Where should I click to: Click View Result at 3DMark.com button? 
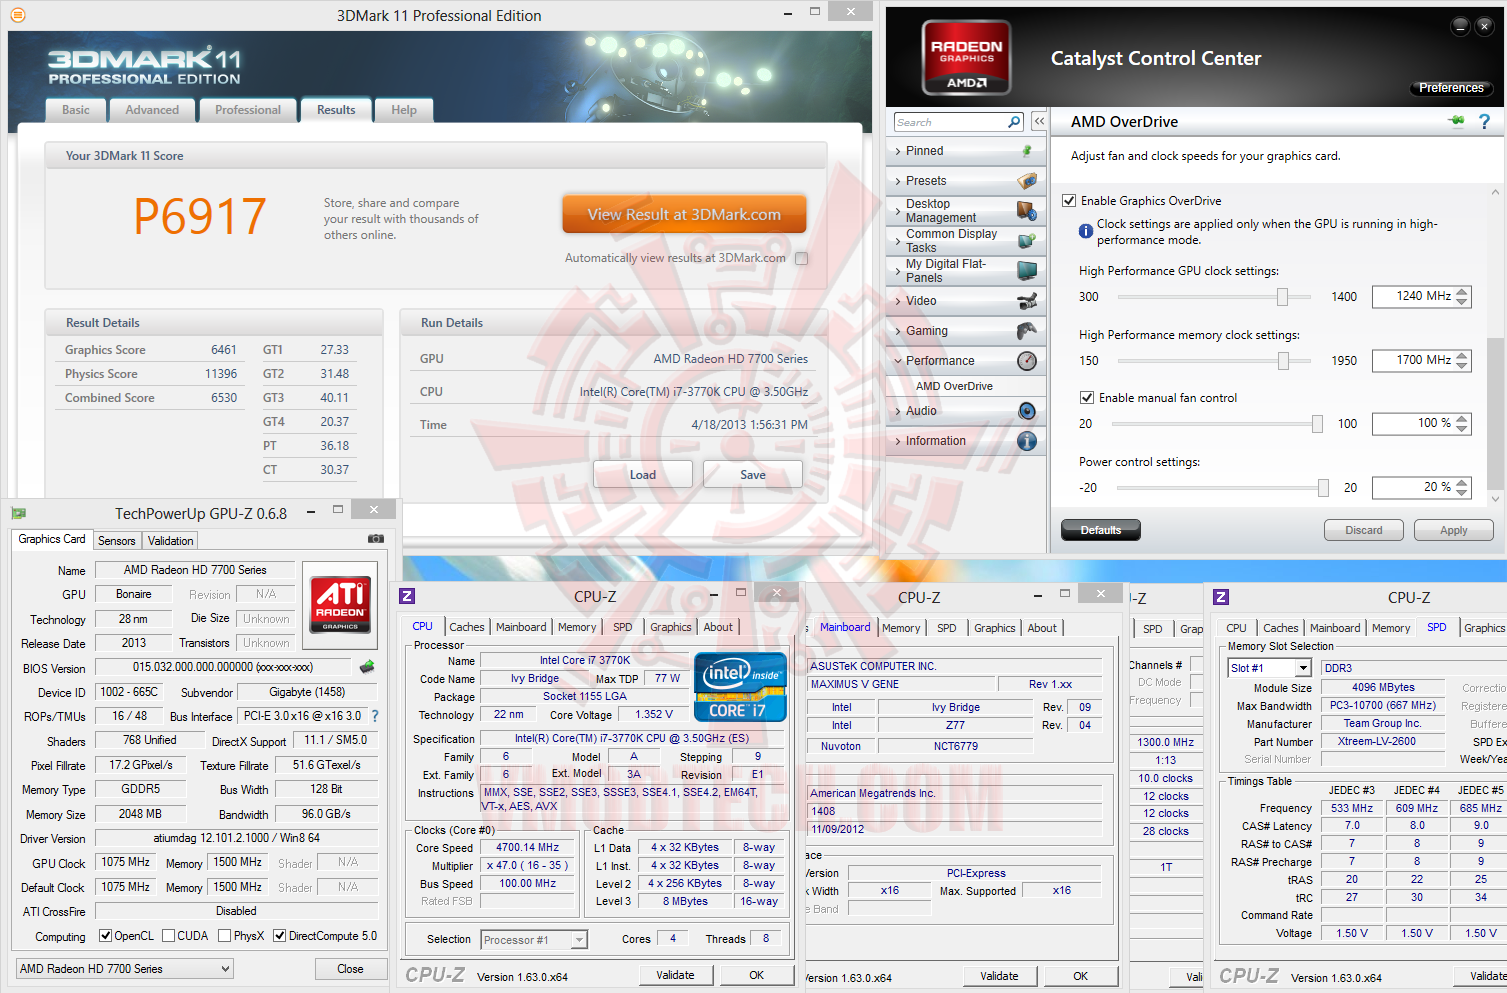tap(684, 214)
